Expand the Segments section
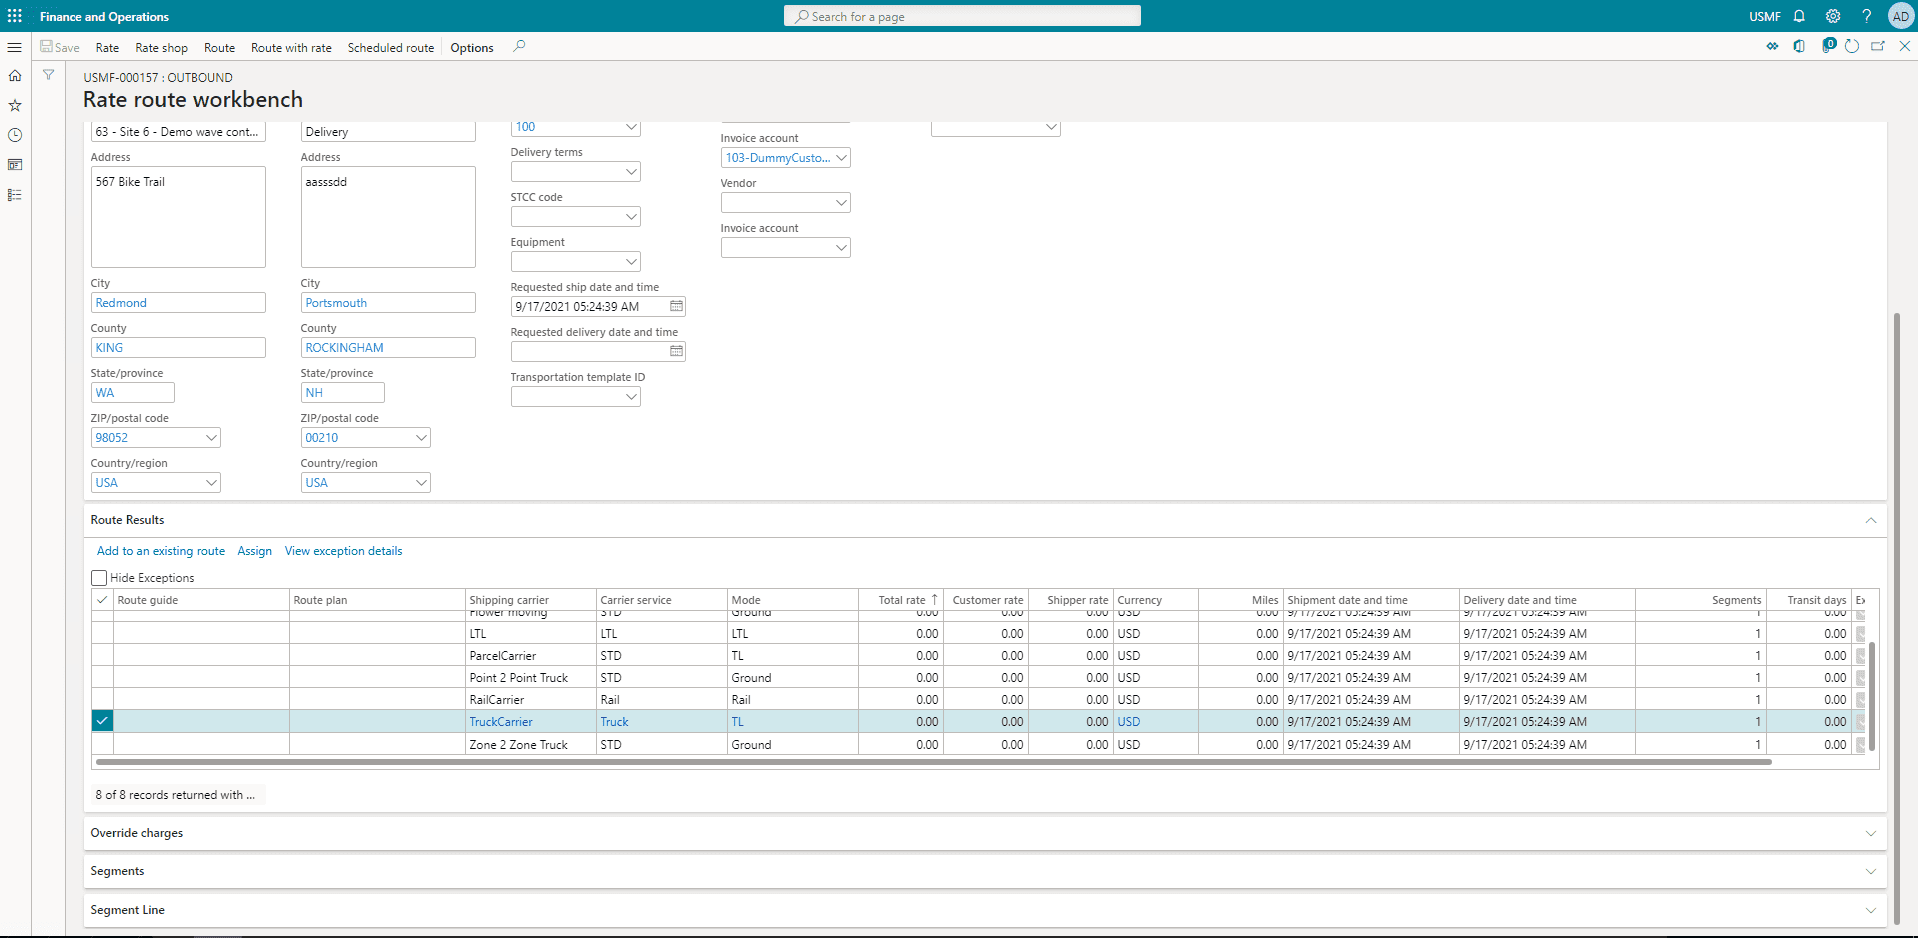The width and height of the screenshot is (1918, 938). pyautogui.click(x=1870, y=871)
